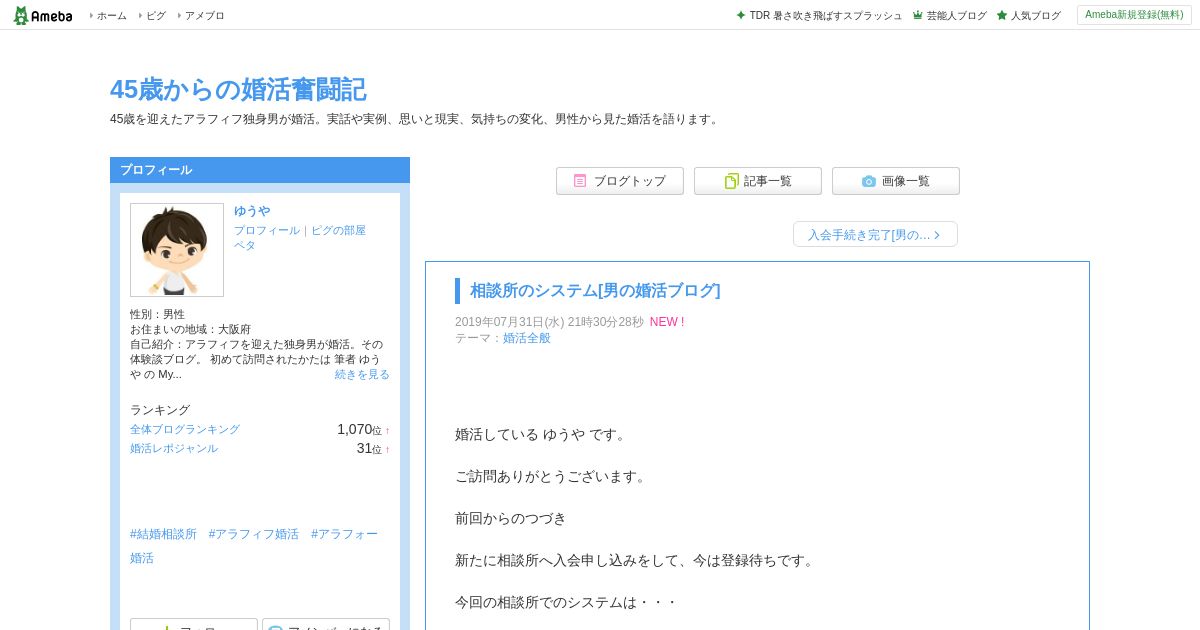The height and width of the screenshot is (630, 1200).
Task: Click the ランキング heading
Action: (160, 410)
